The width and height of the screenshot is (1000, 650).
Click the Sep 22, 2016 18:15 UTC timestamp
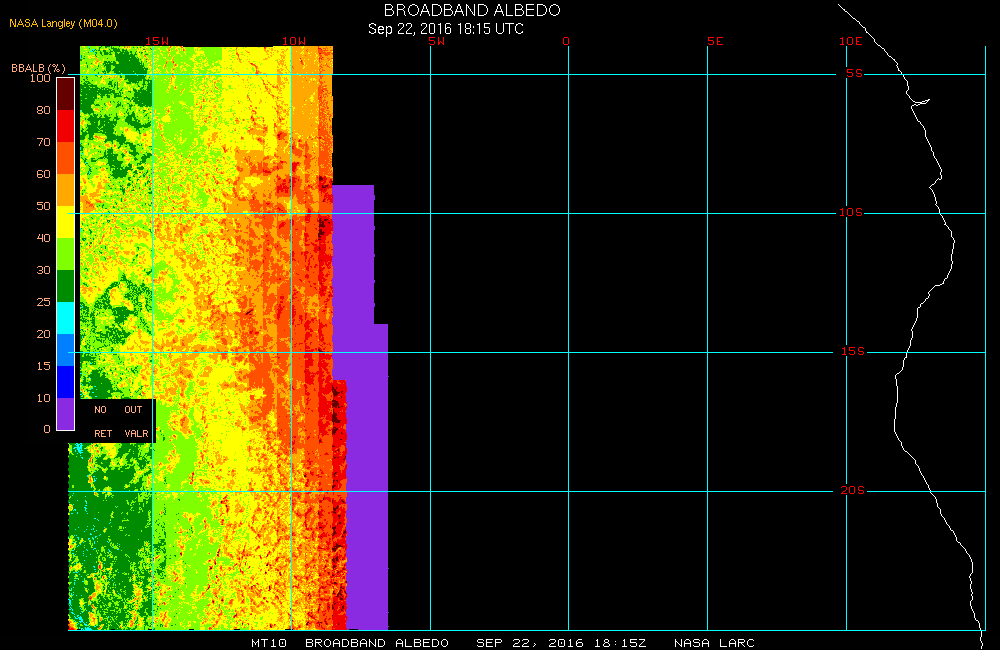pos(446,29)
